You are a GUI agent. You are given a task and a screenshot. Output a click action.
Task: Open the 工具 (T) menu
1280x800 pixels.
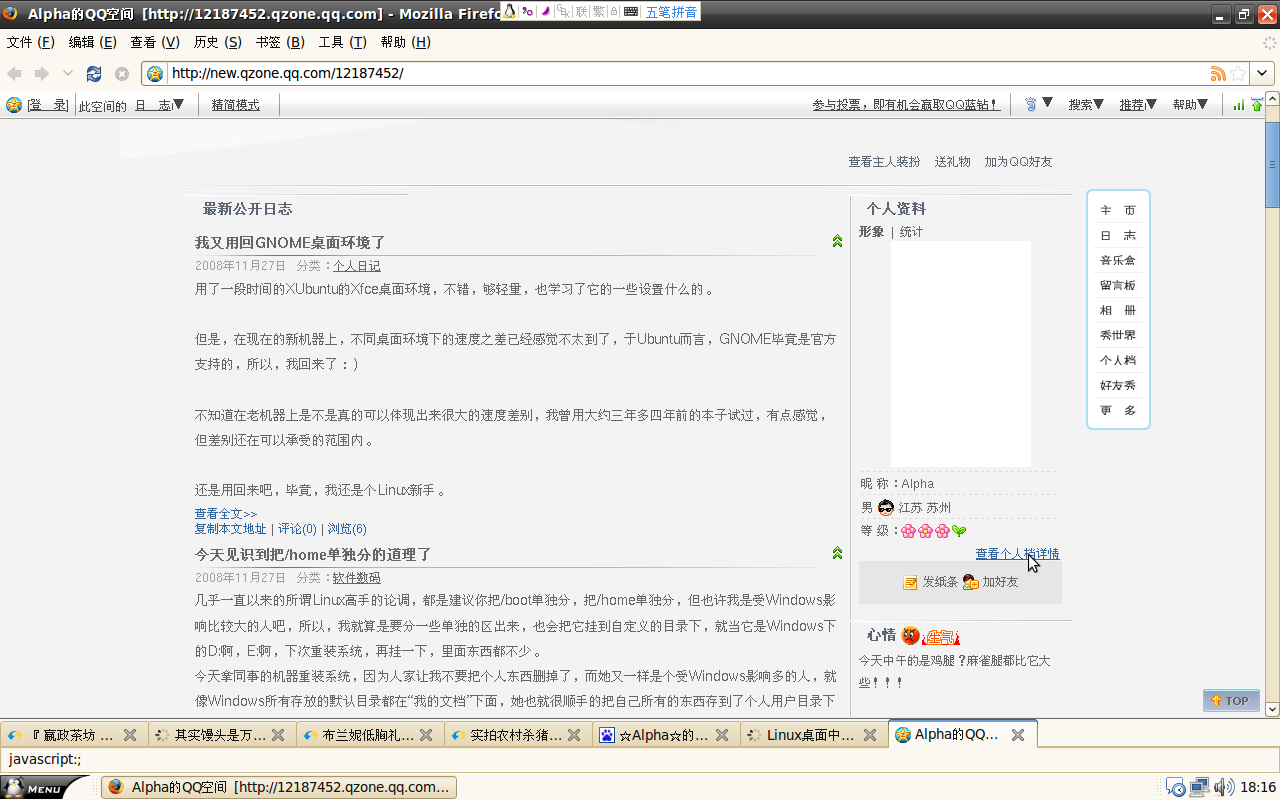click(343, 42)
